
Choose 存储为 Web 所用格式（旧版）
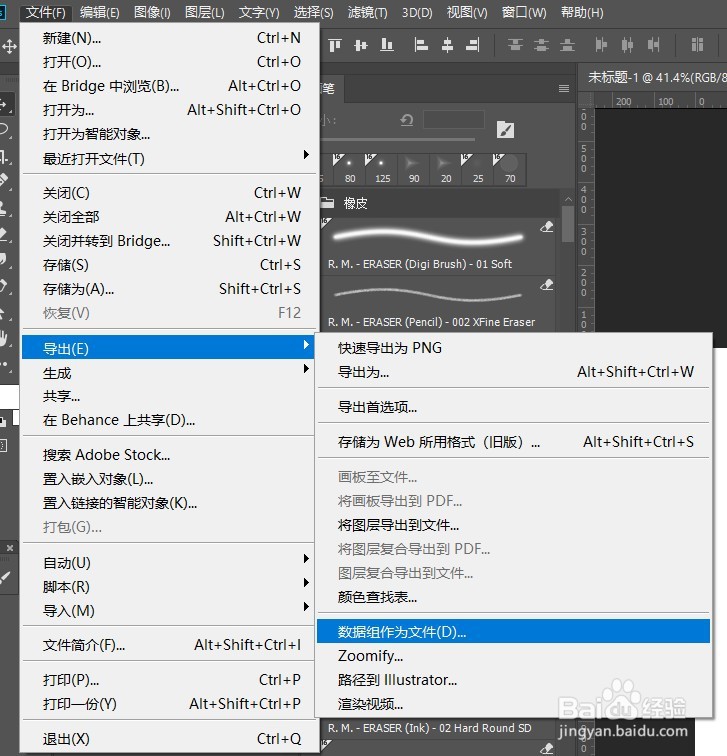[x=513, y=442]
